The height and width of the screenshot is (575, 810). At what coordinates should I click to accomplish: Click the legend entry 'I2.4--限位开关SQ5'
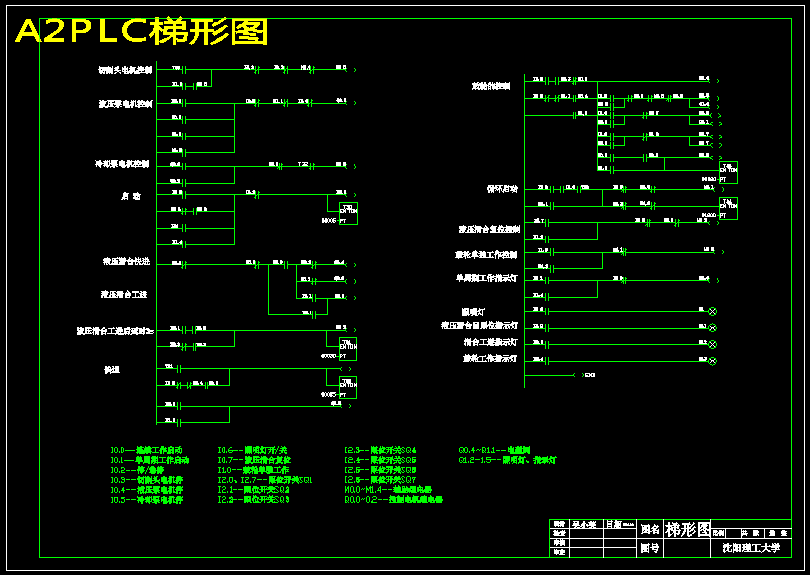[x=380, y=460]
